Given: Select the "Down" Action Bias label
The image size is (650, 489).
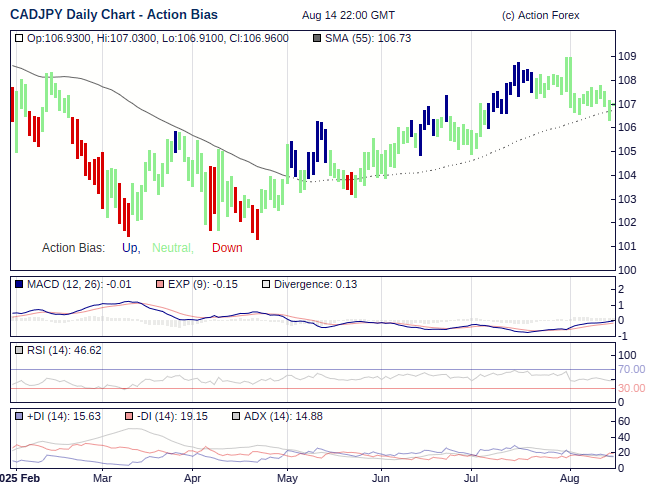Looking at the screenshot, I should [x=227, y=248].
